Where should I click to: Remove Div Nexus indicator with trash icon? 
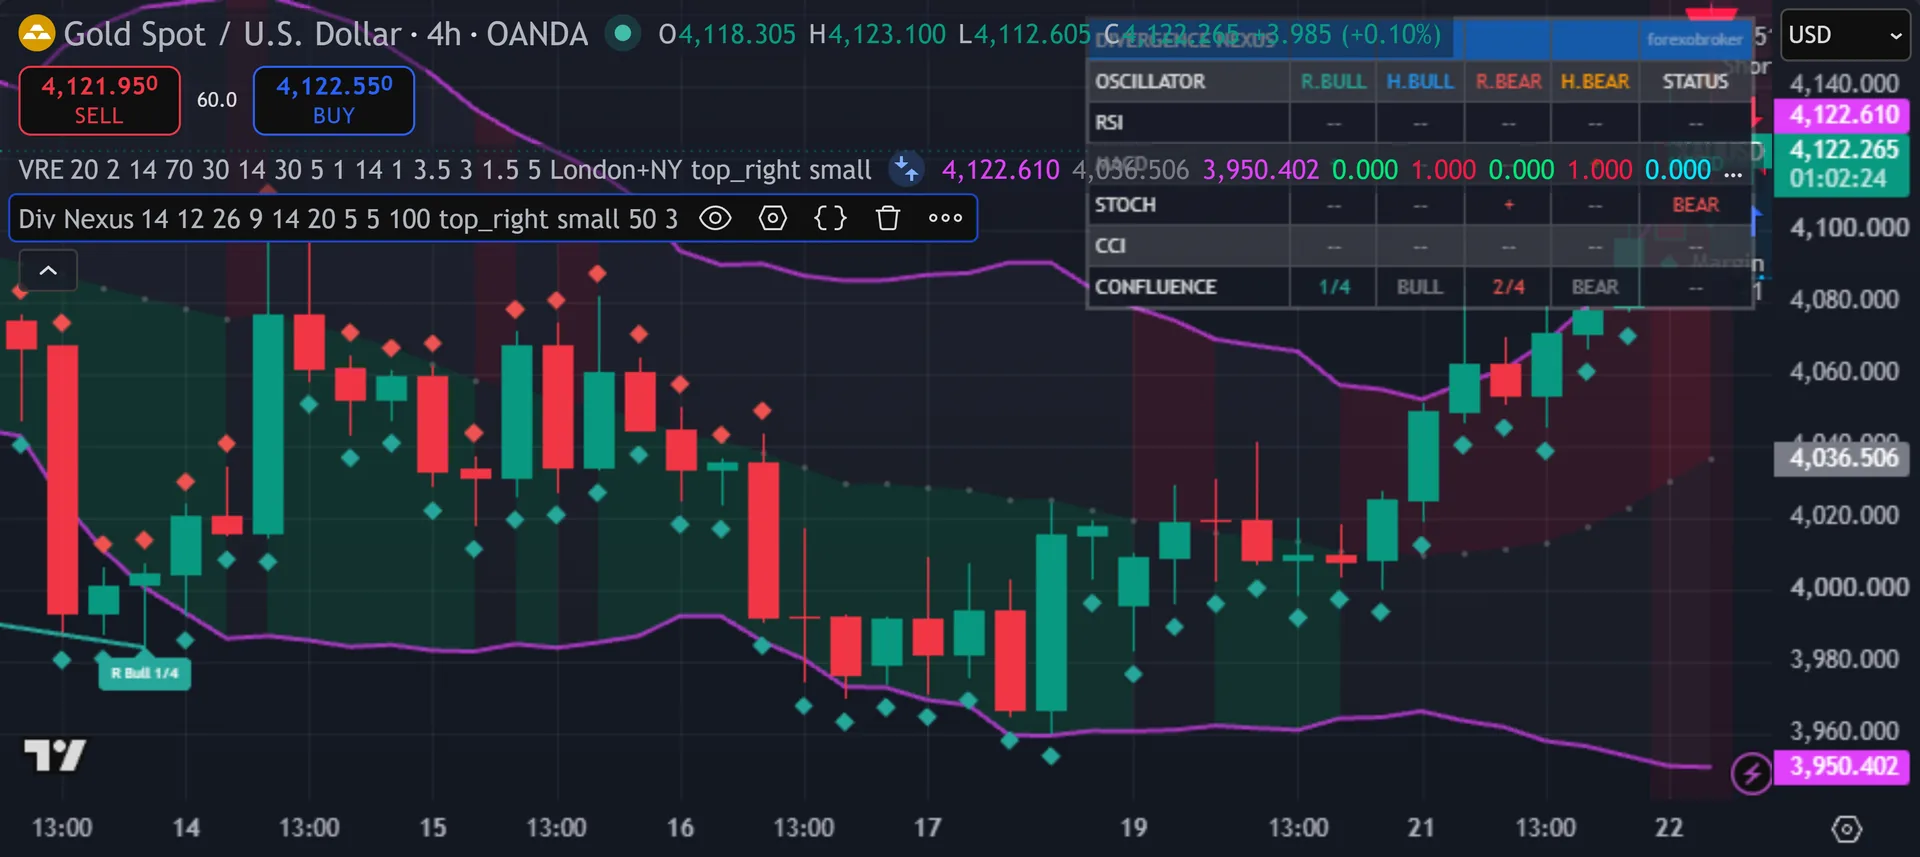888,218
